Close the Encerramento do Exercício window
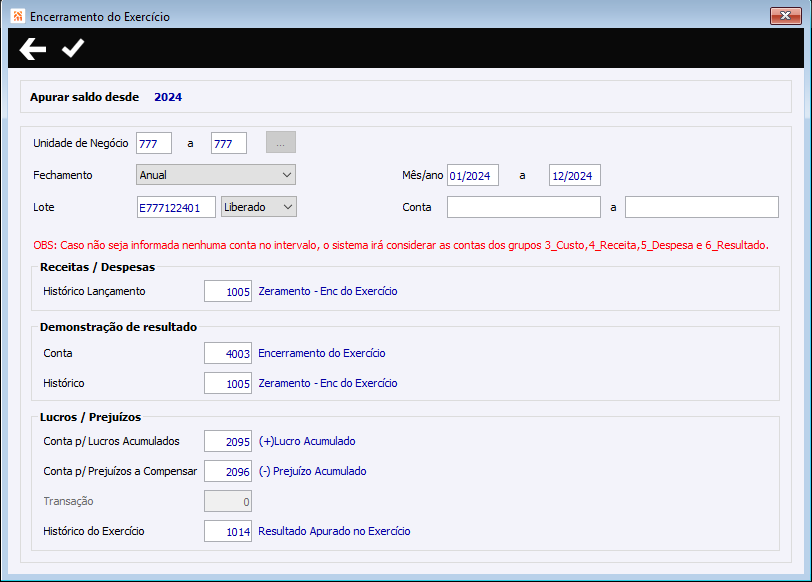The image size is (812, 582). tap(786, 16)
